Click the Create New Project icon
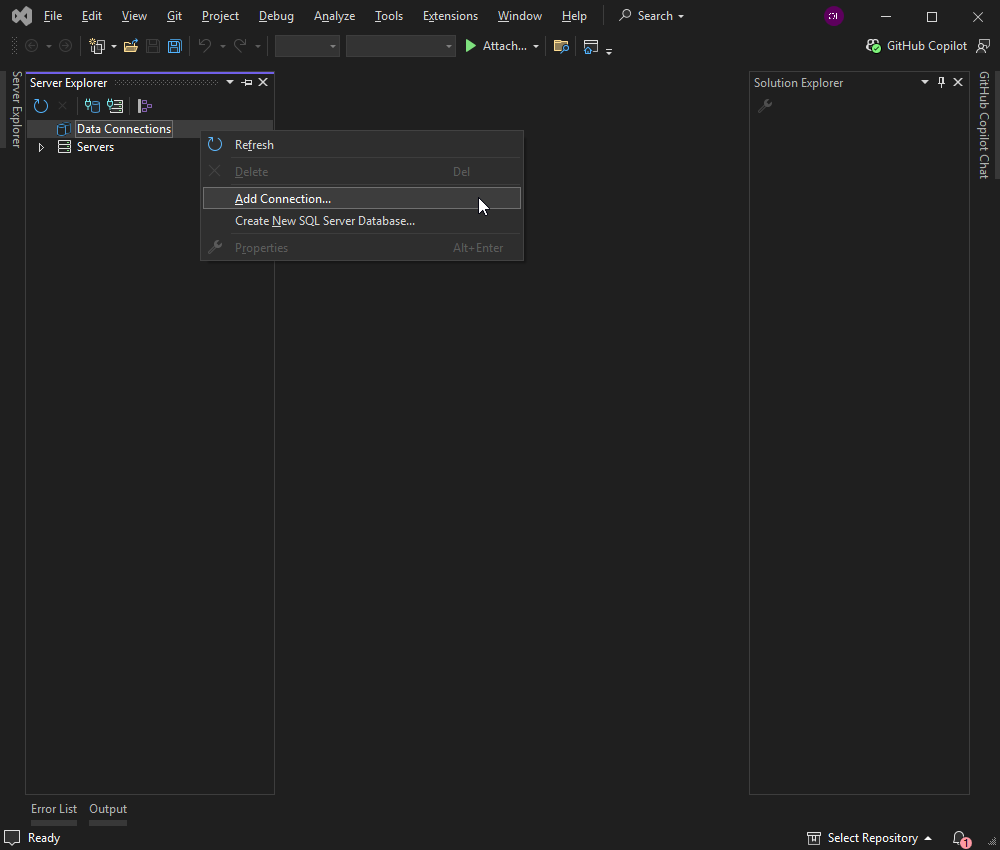 pos(97,46)
